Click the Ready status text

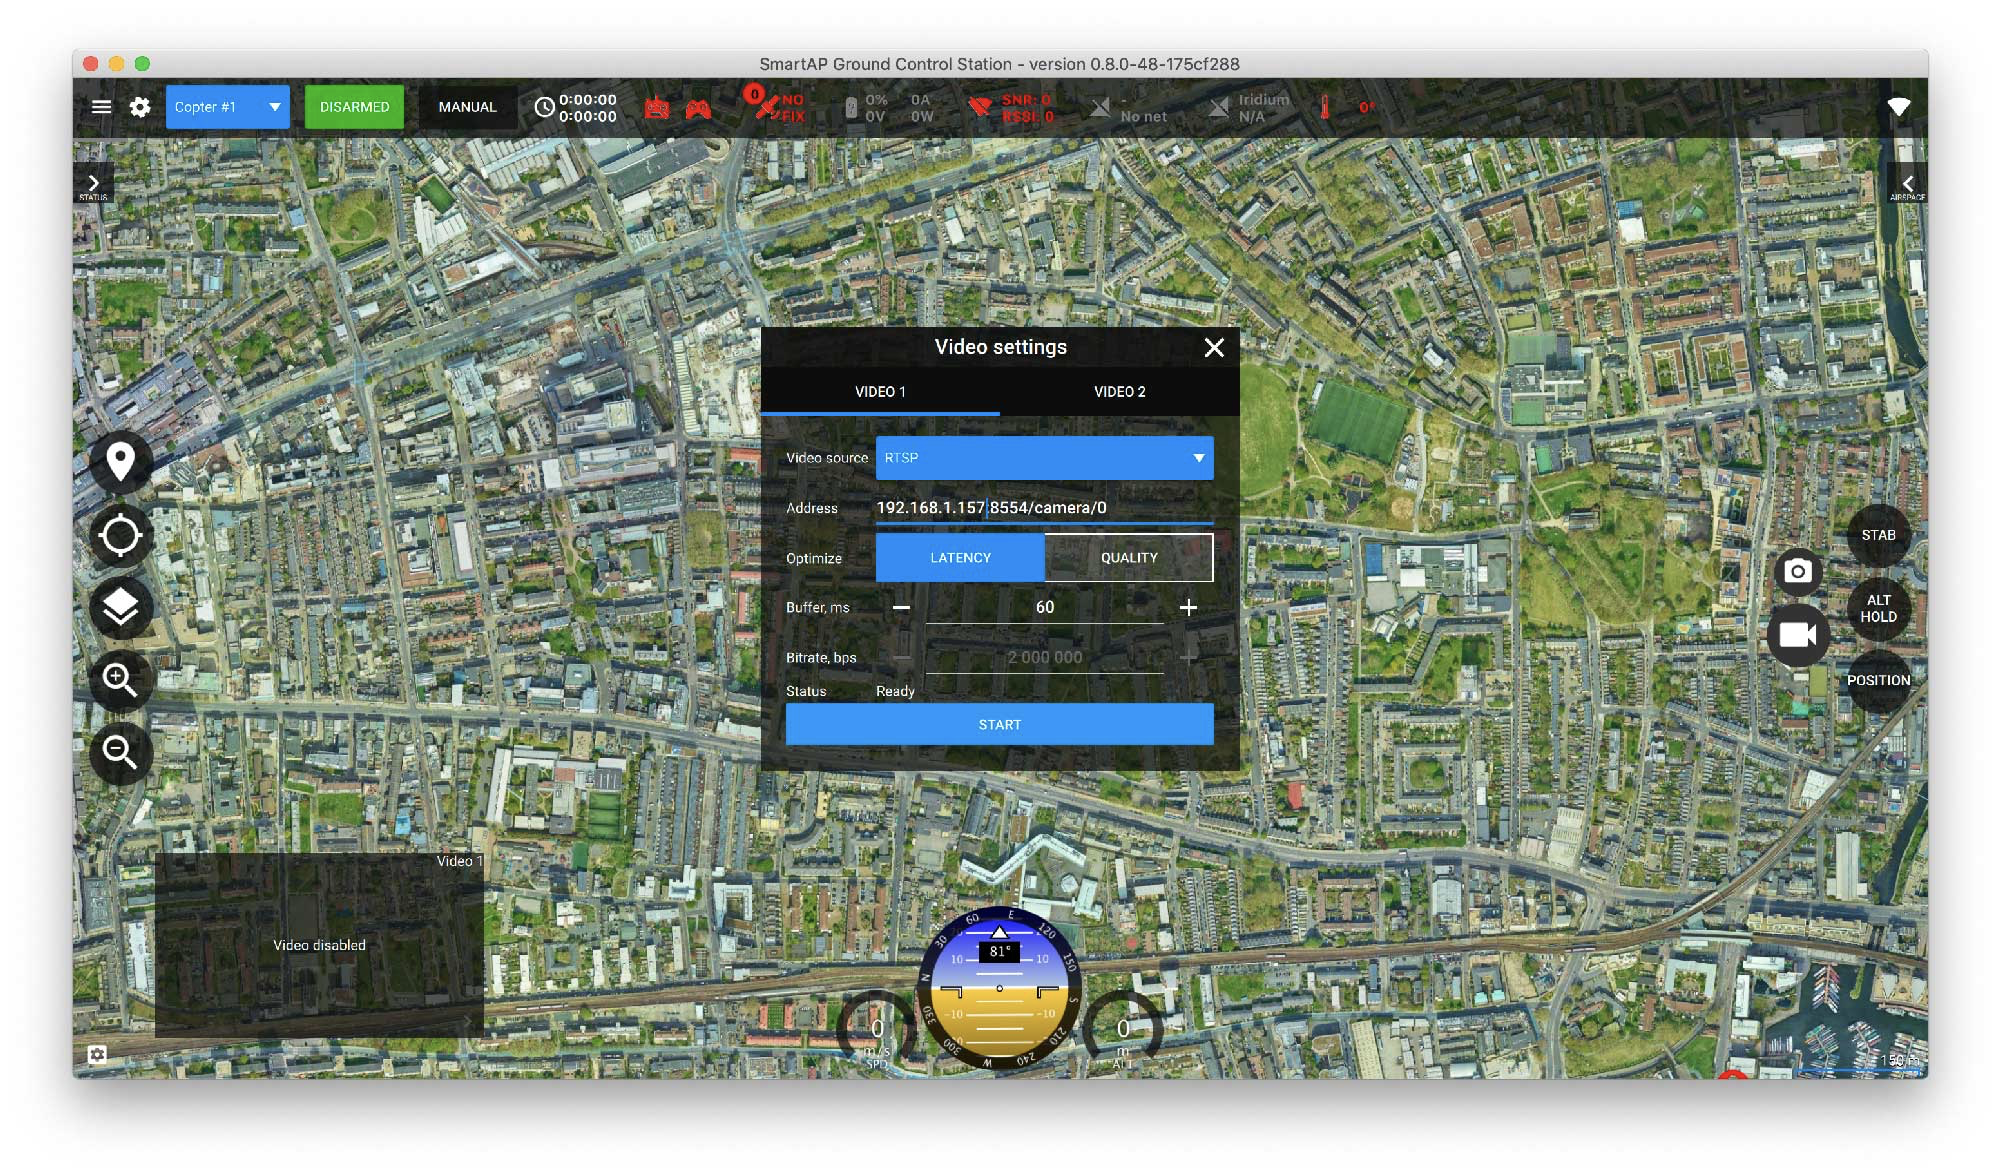[895, 691]
